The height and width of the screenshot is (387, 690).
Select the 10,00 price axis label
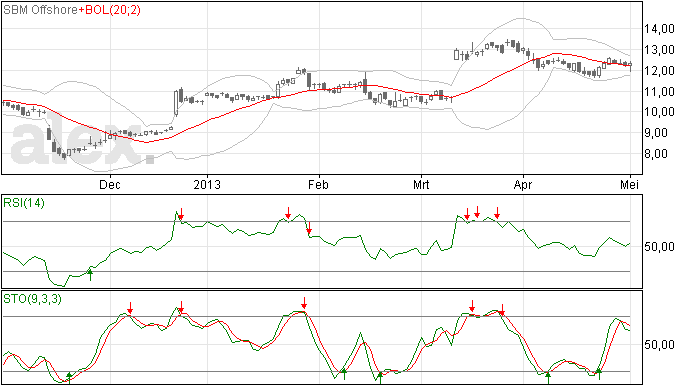(x=660, y=112)
